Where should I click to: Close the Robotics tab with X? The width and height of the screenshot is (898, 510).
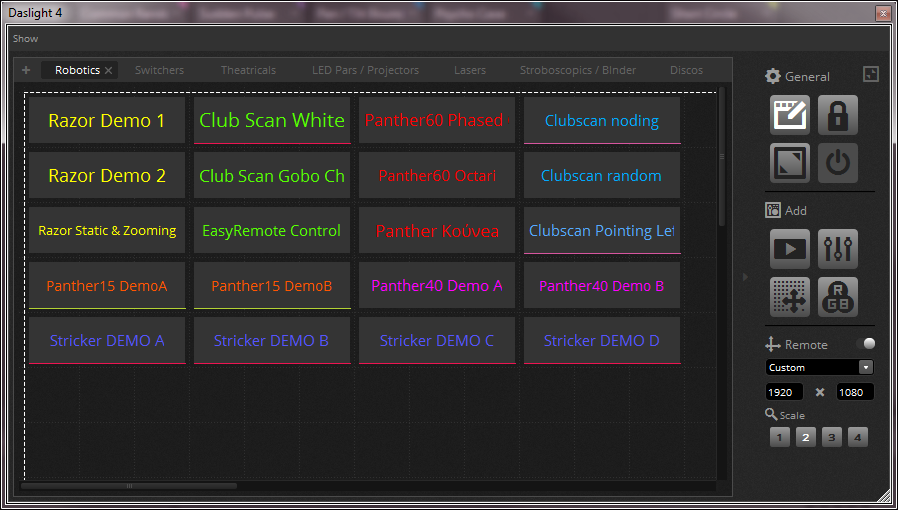pos(108,70)
